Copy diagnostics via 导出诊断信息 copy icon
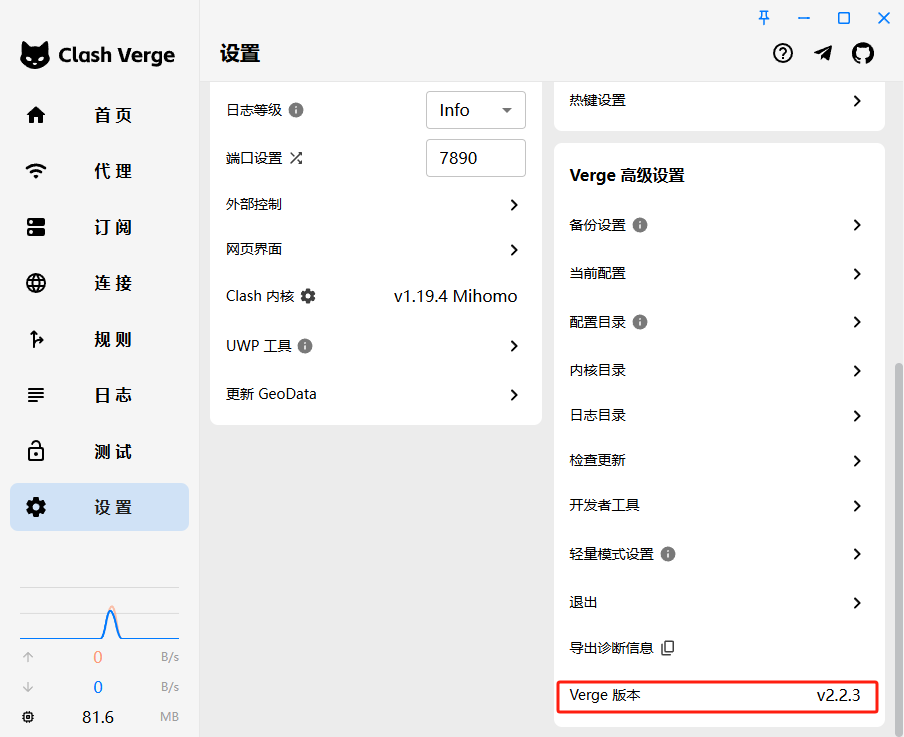Screen dimensions: 904x737 pyautogui.click(x=668, y=648)
